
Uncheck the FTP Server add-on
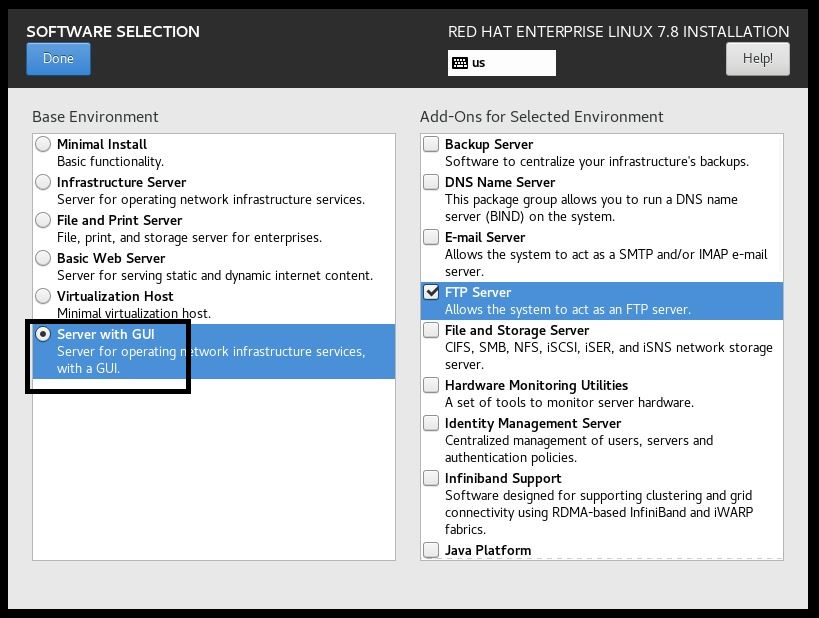pyautogui.click(x=431, y=292)
